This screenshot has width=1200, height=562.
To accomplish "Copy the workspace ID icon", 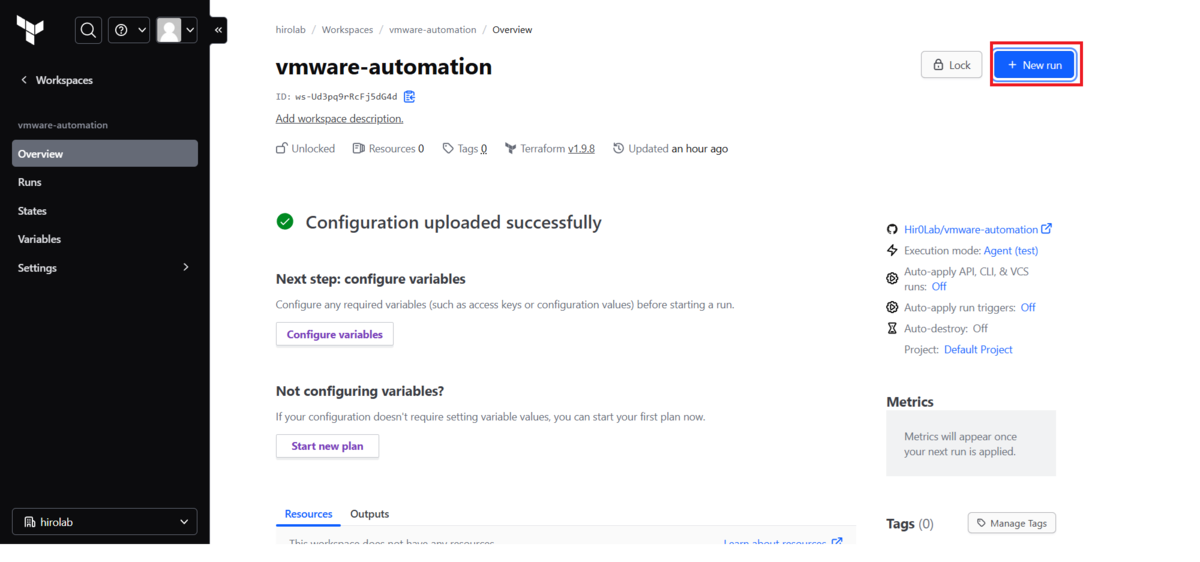I will click(x=409, y=97).
